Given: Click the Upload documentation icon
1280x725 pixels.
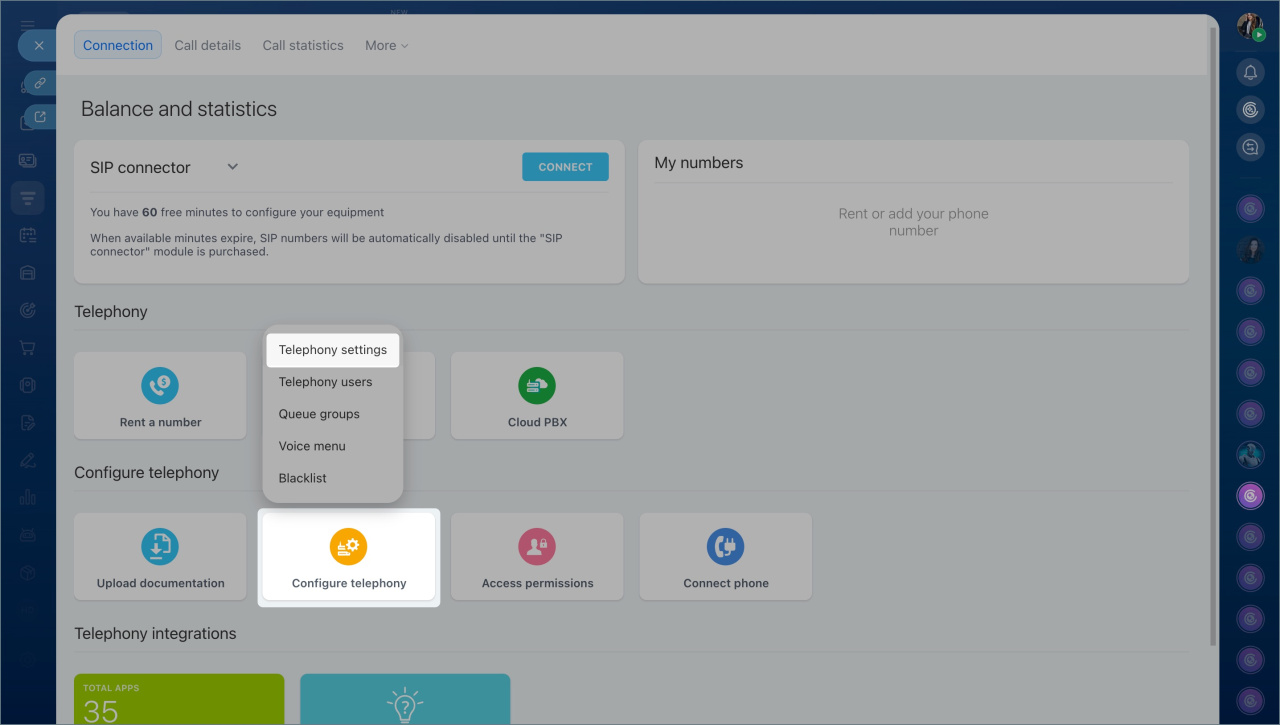Looking at the screenshot, I should (x=160, y=547).
